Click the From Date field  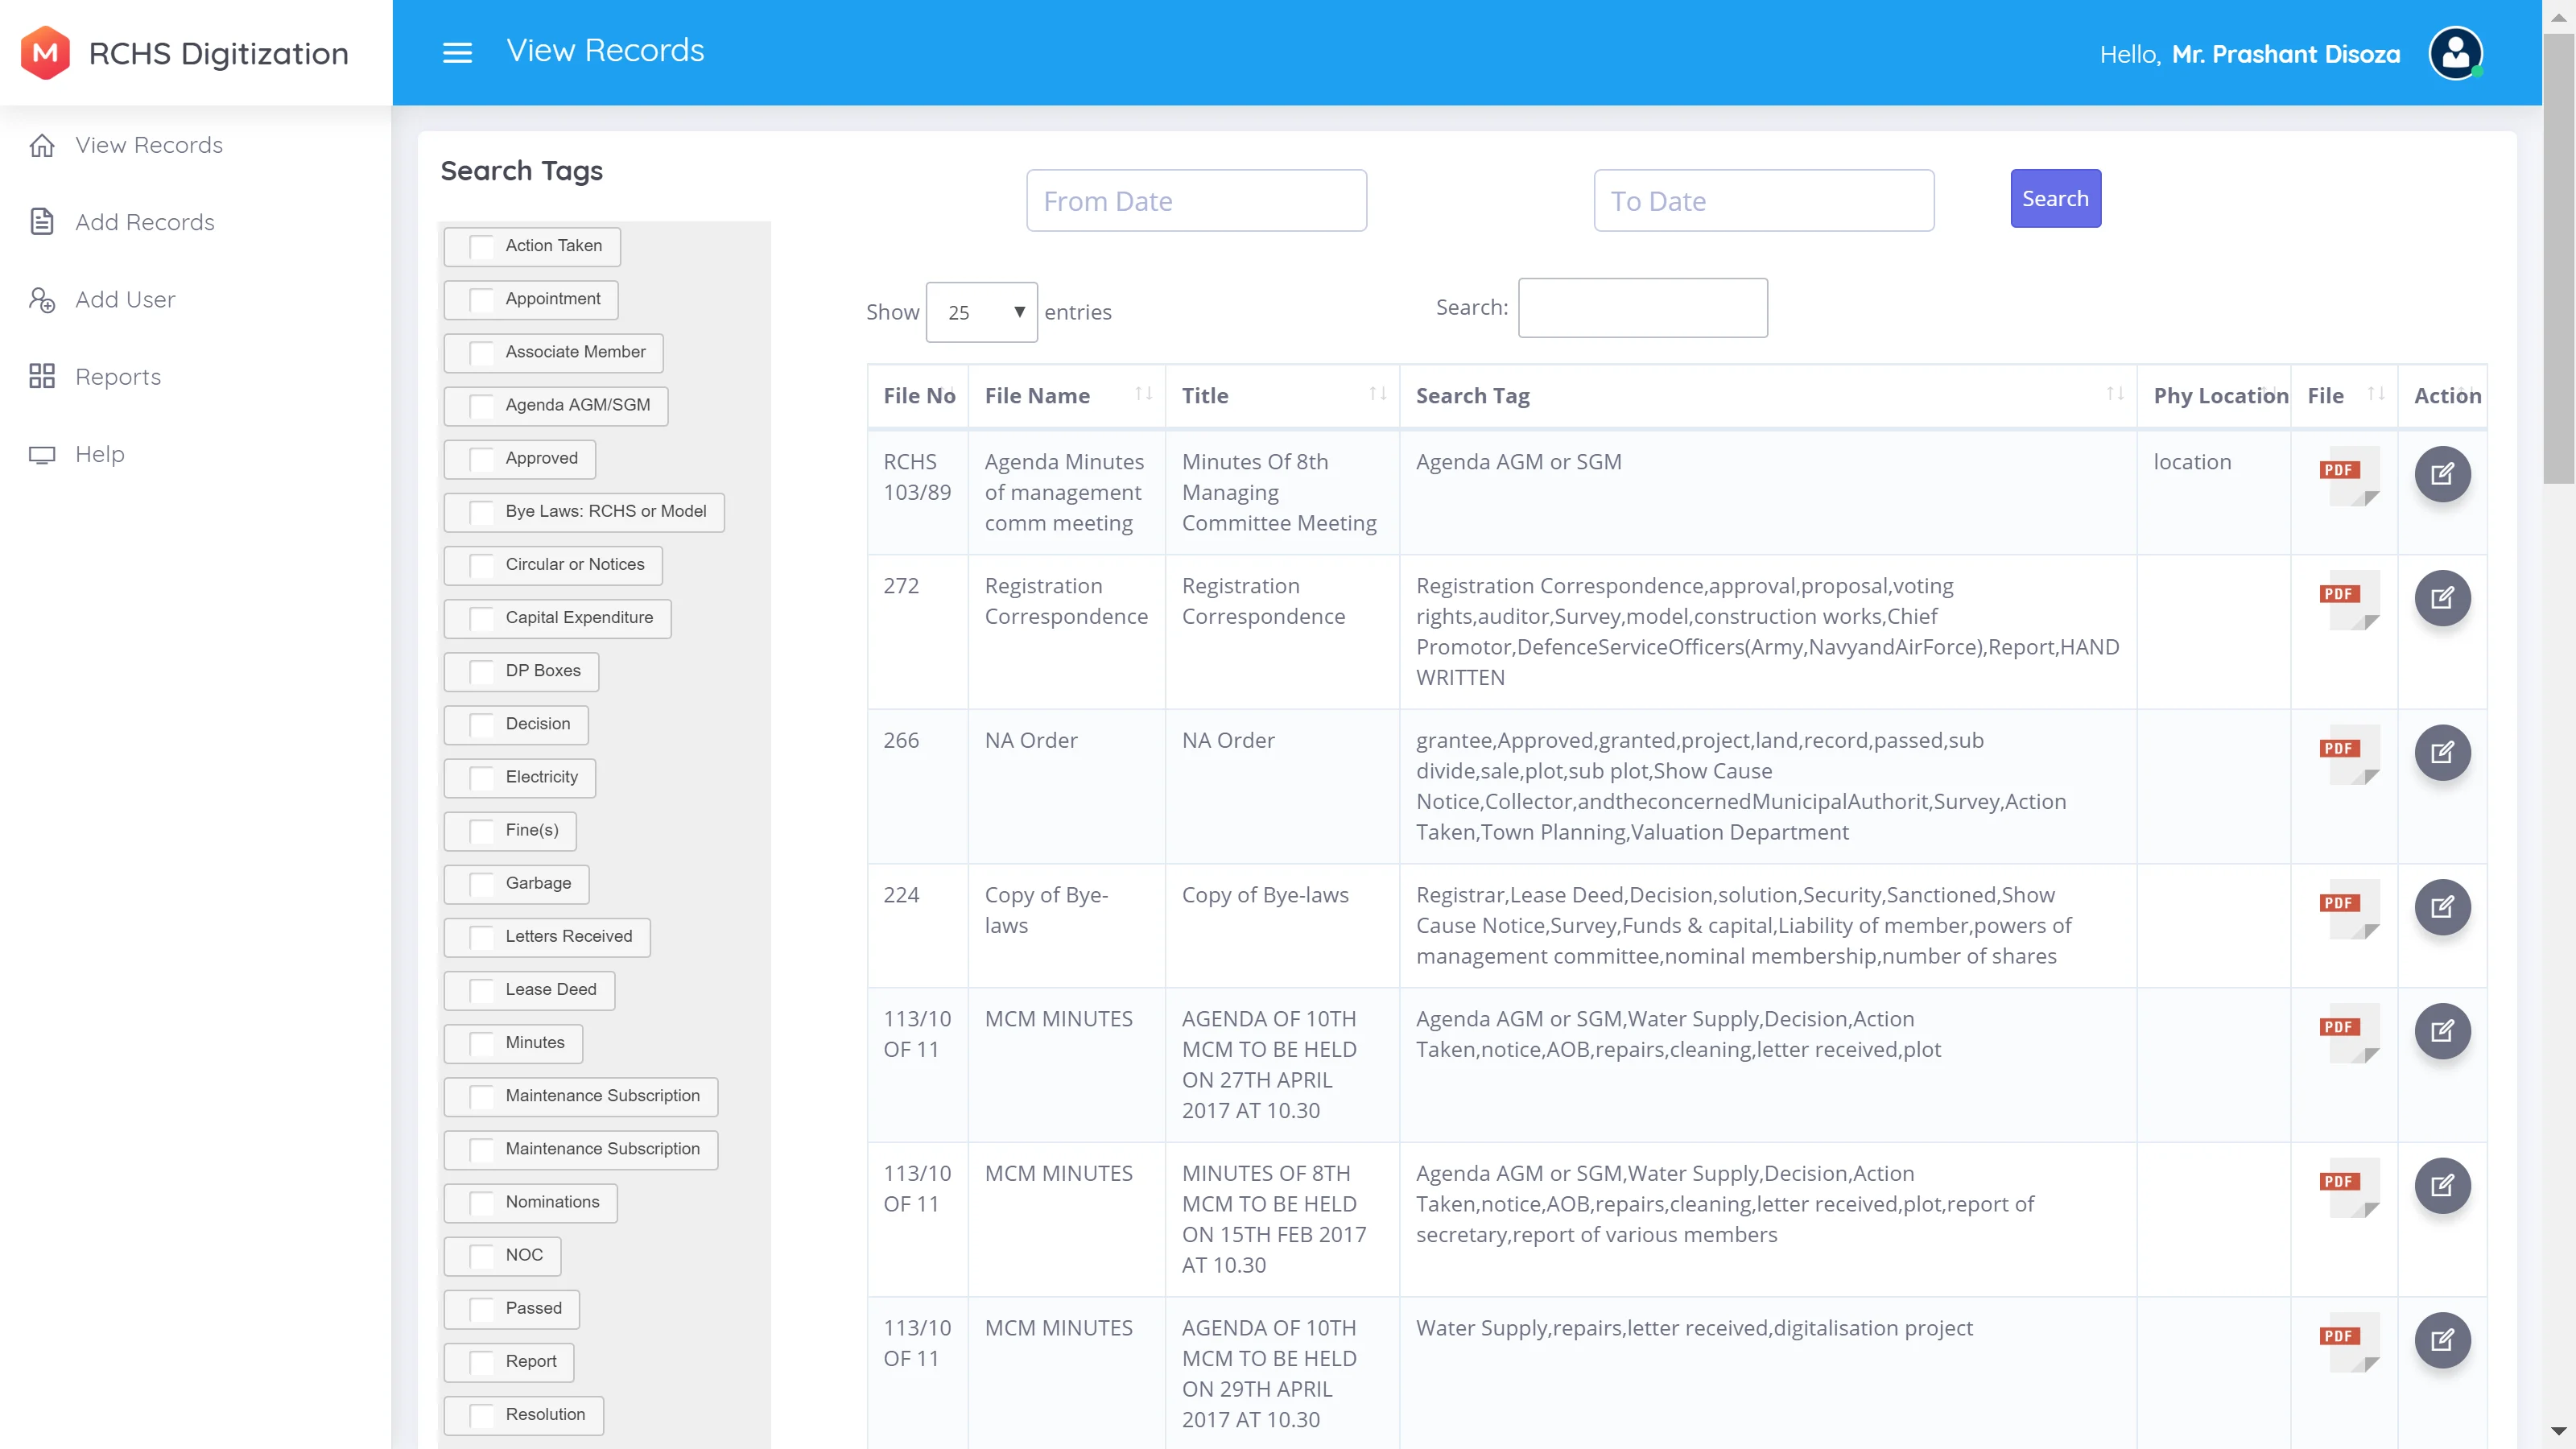point(1196,200)
